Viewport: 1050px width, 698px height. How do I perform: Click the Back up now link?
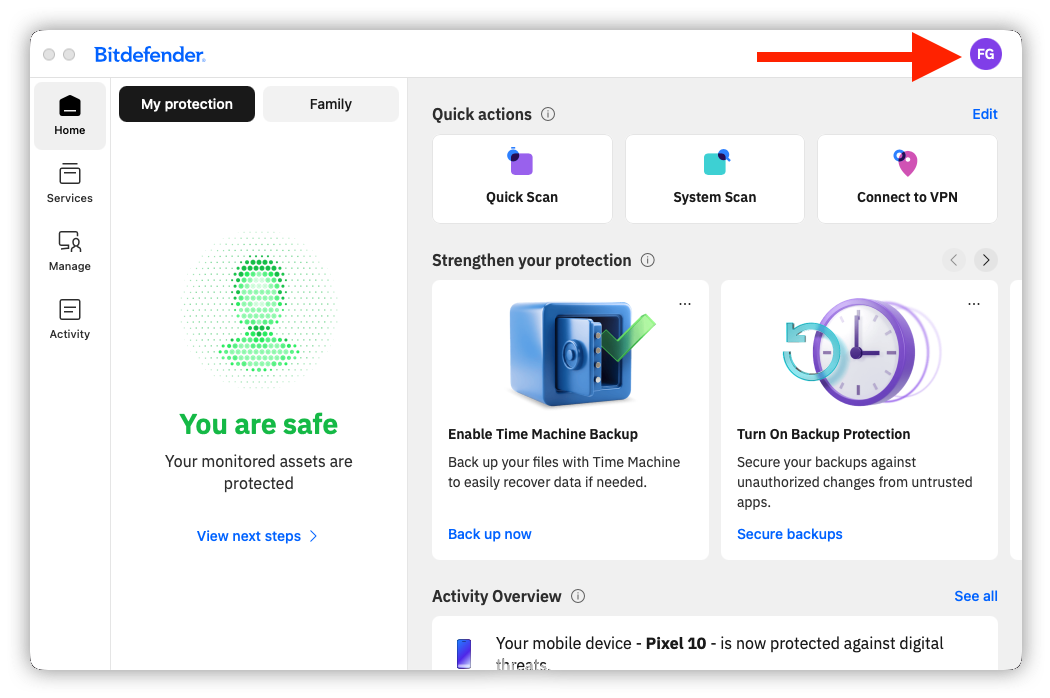[x=490, y=534]
